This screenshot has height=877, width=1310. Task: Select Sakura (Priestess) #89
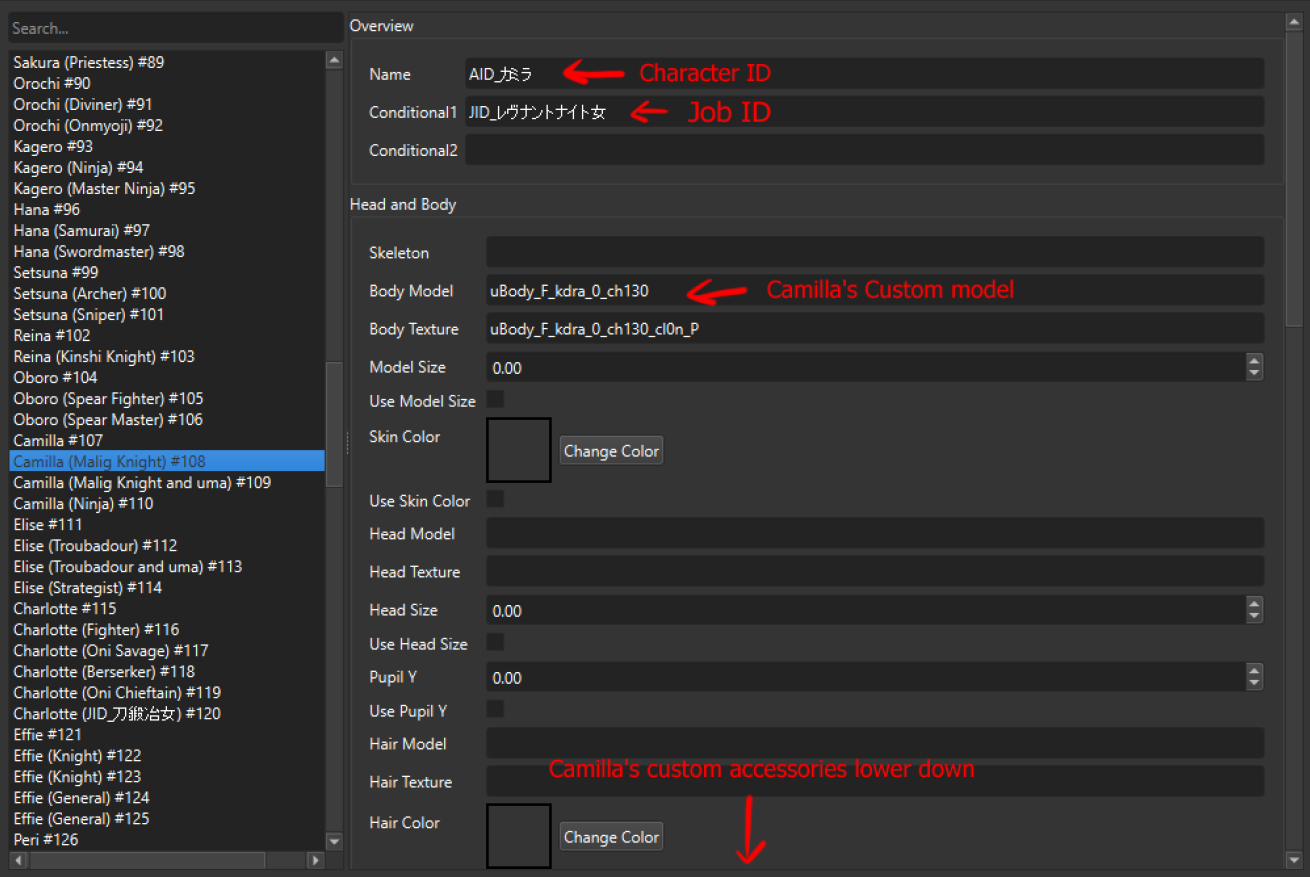(167, 62)
